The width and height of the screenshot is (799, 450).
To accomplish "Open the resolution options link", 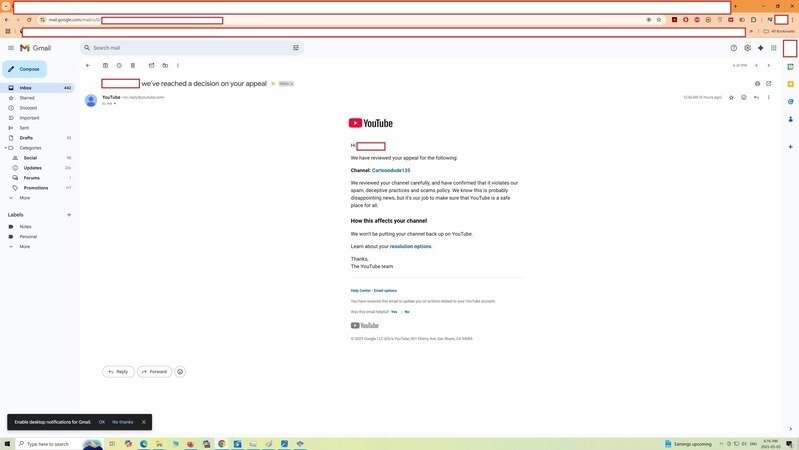I will point(410,246).
